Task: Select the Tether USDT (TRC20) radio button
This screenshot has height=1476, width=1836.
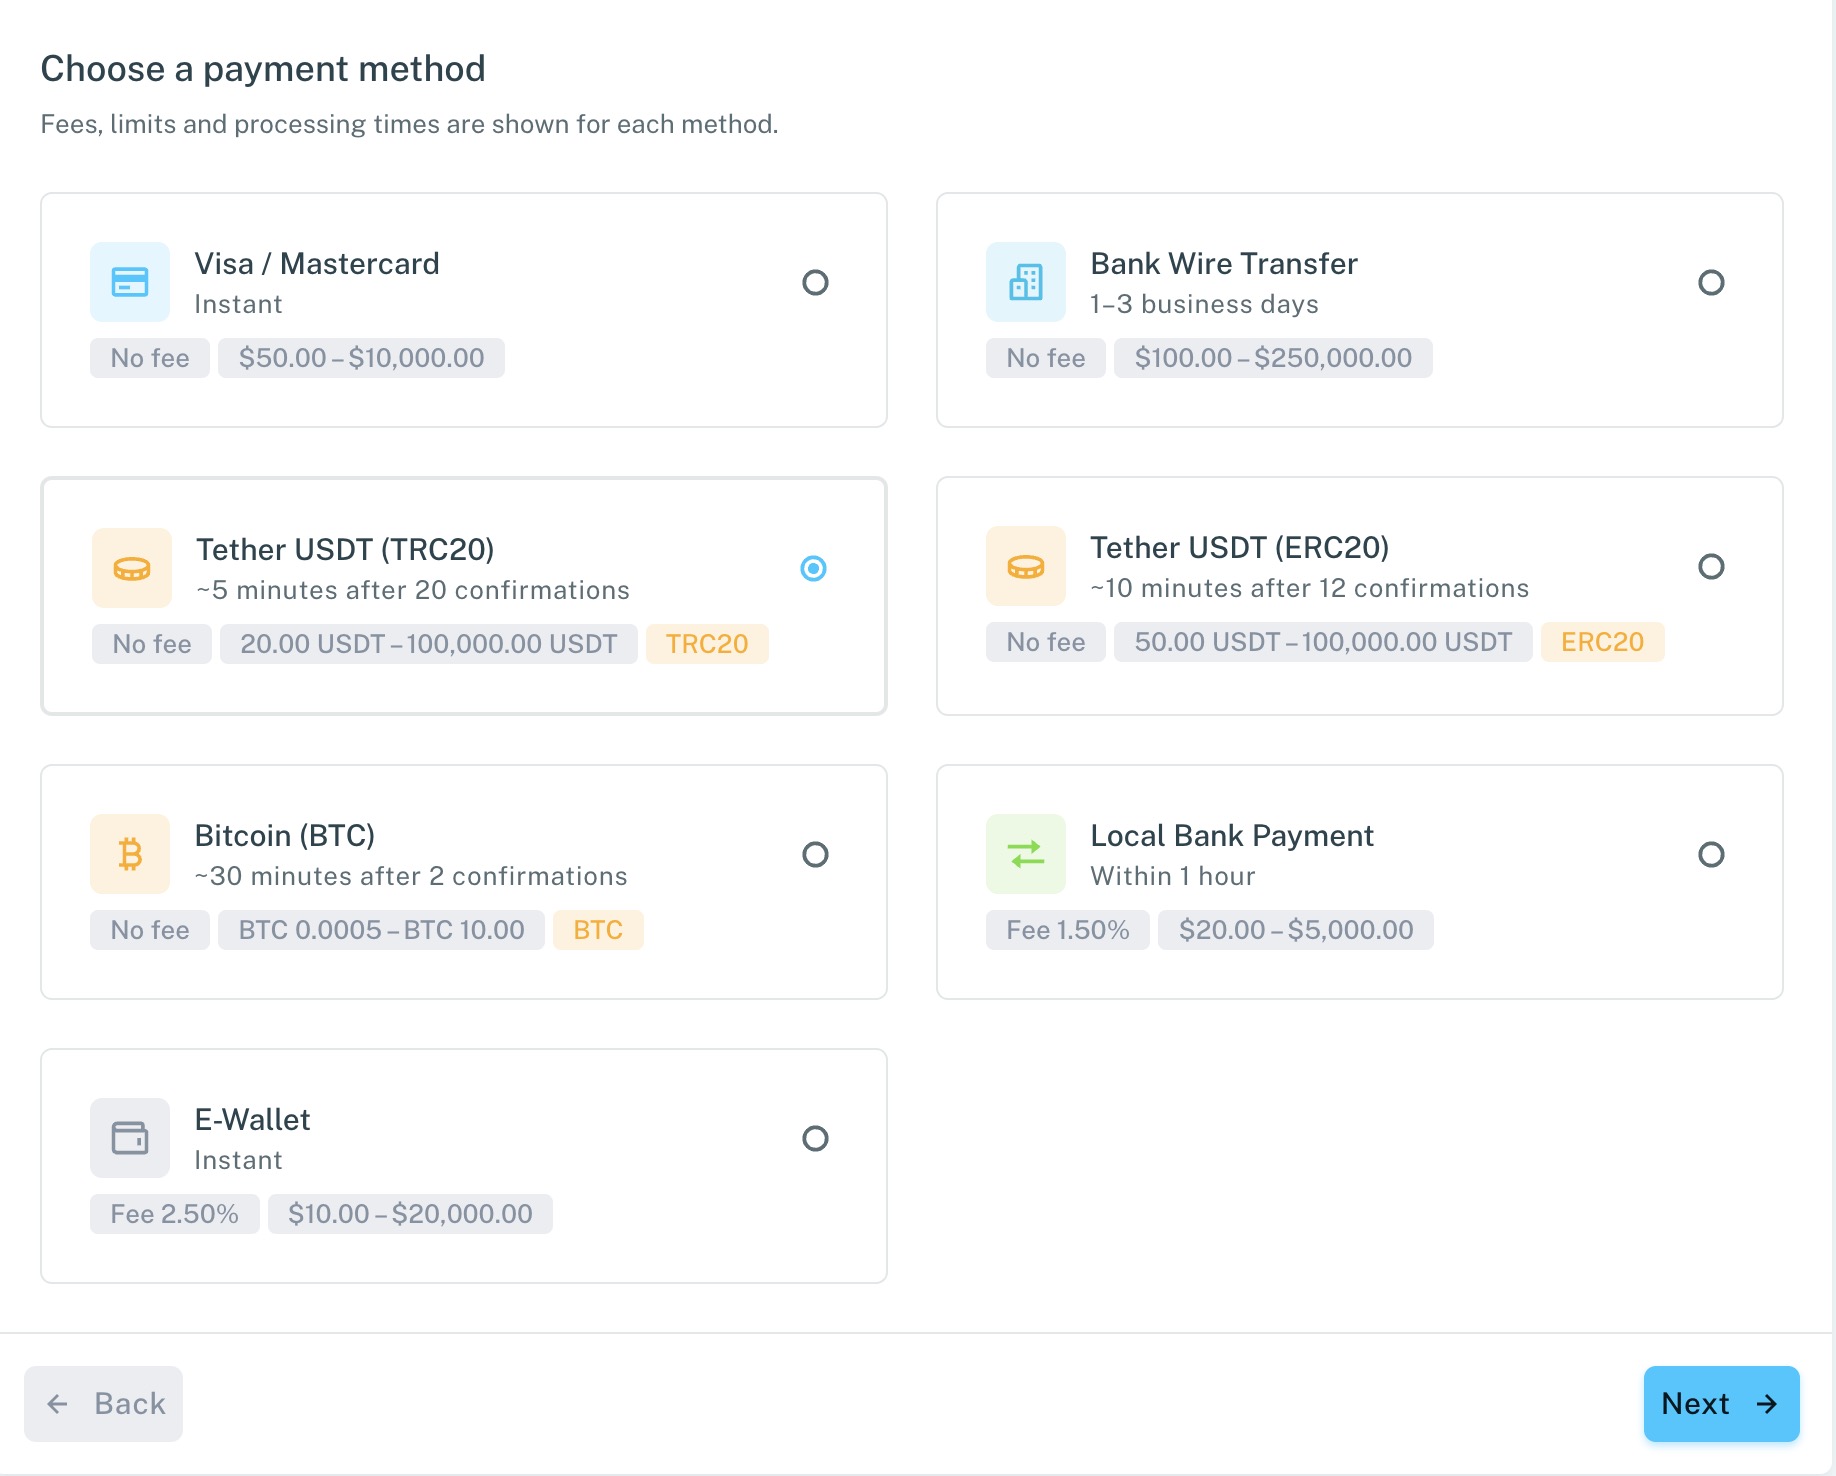Action: [814, 568]
